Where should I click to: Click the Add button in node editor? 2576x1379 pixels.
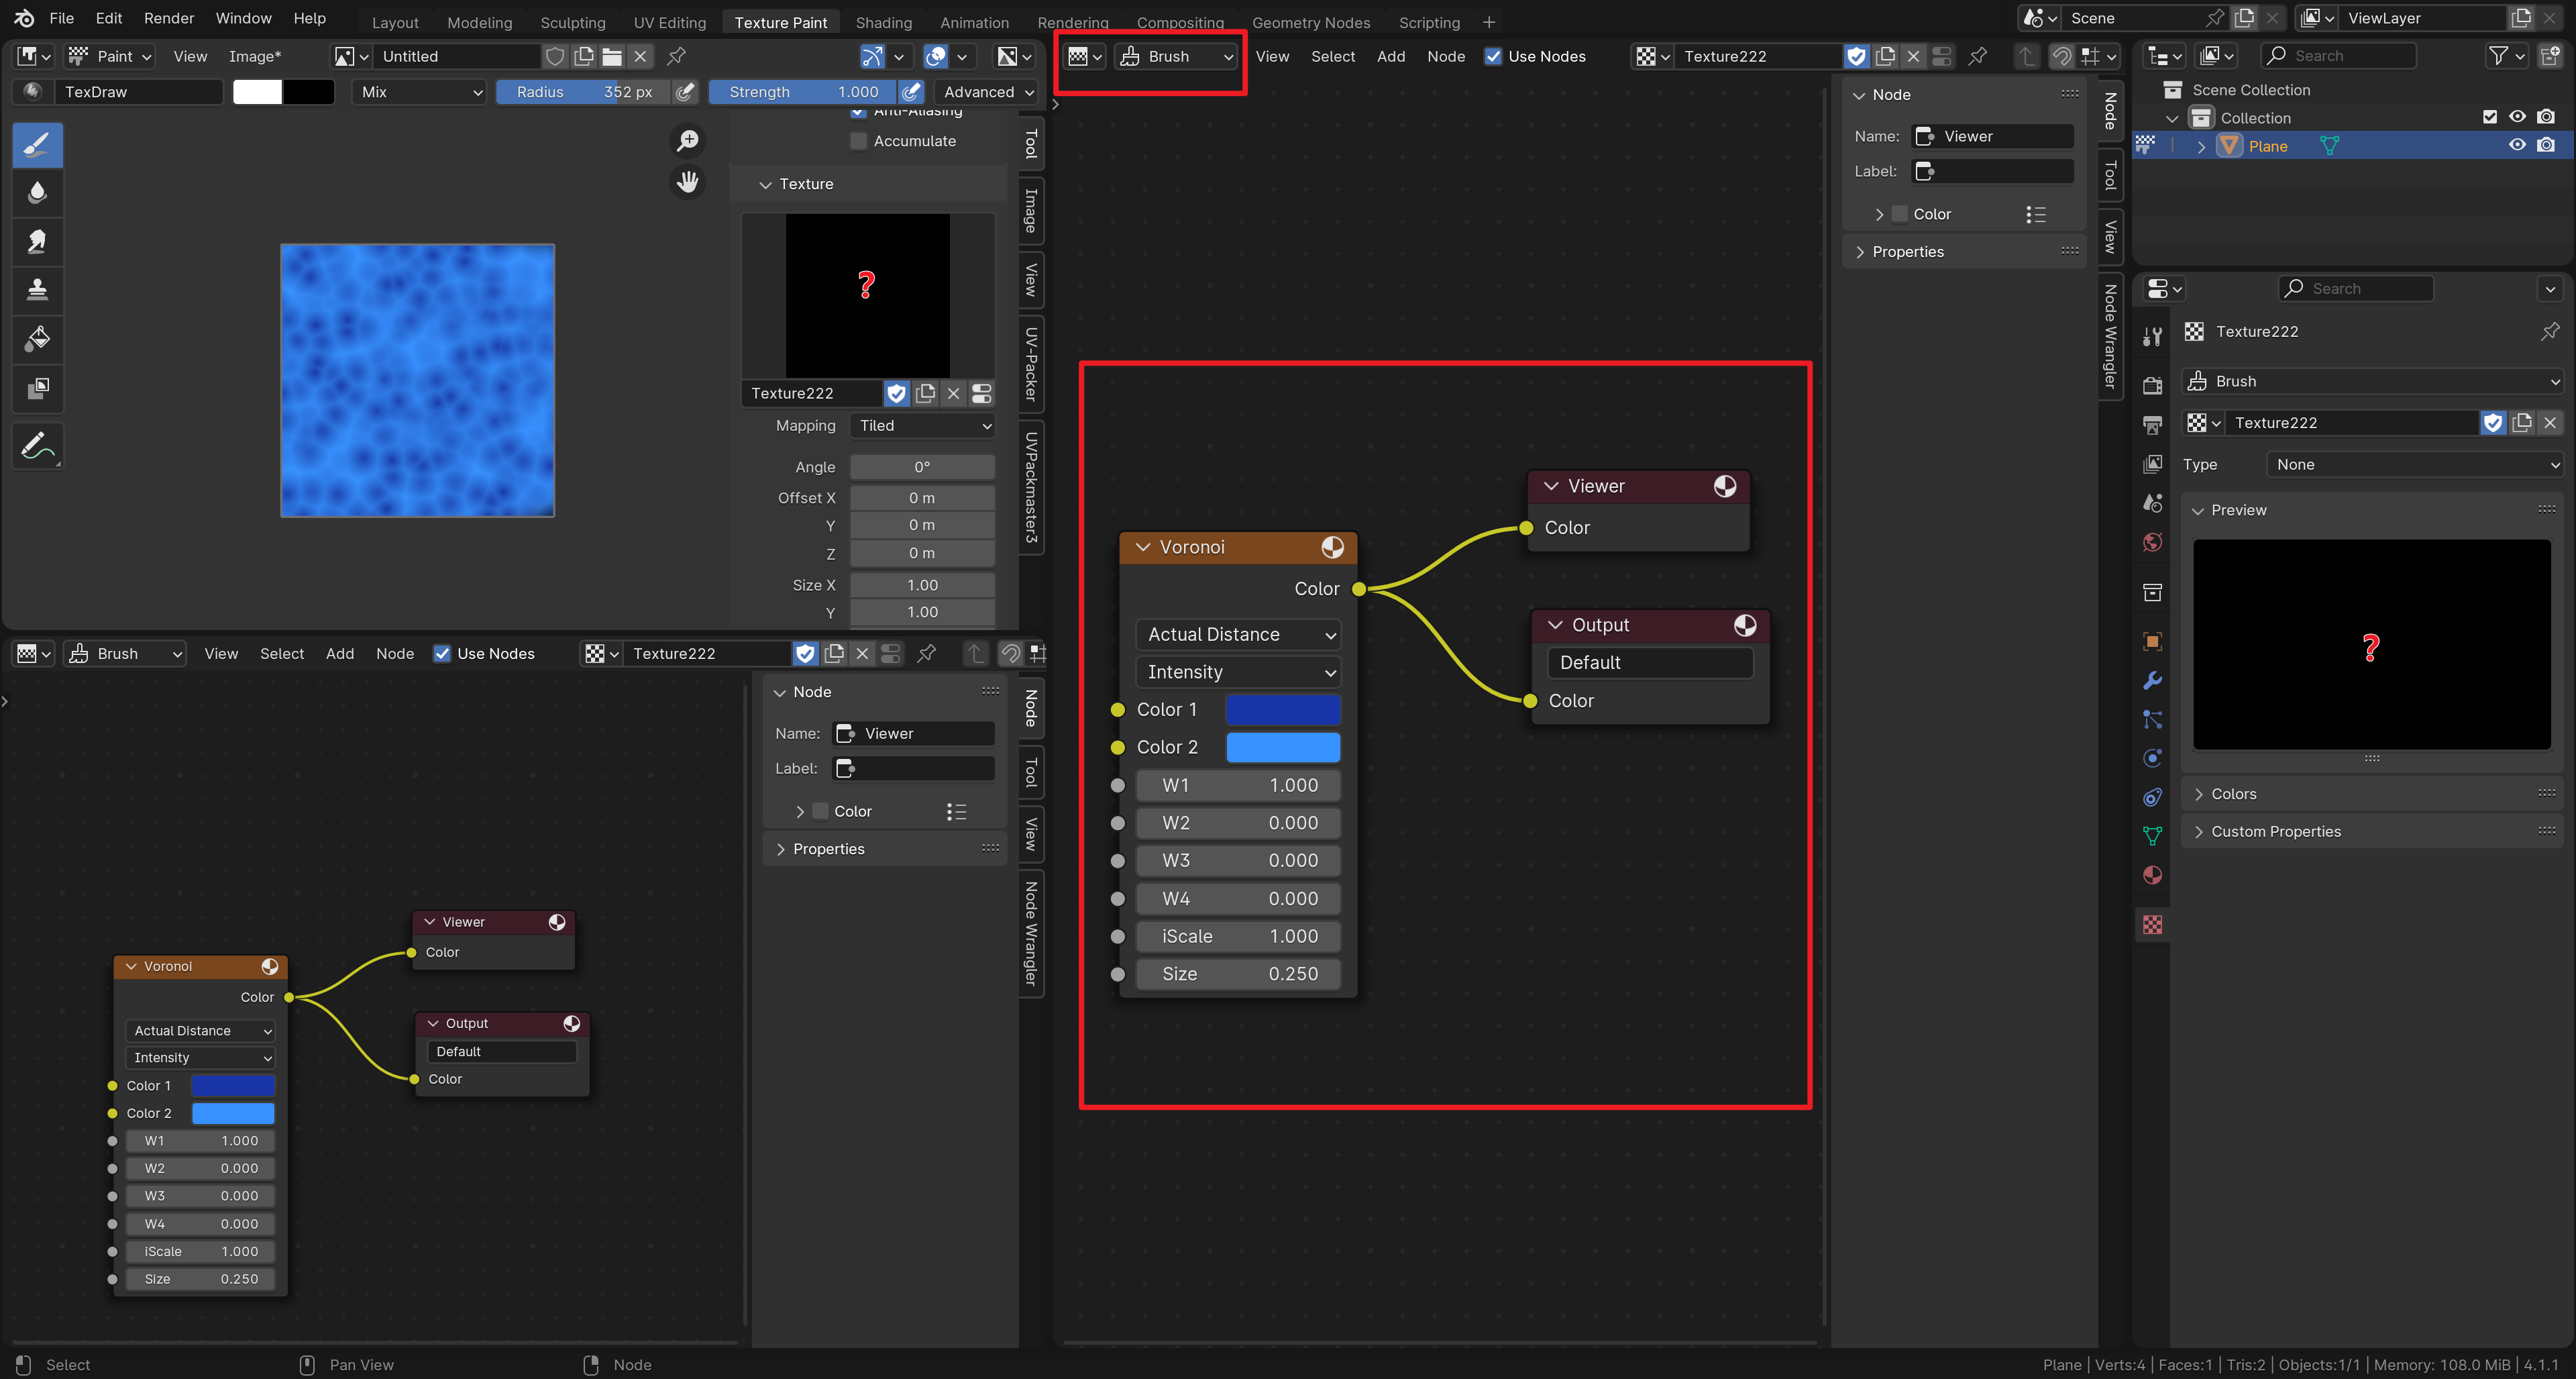pyautogui.click(x=1390, y=56)
